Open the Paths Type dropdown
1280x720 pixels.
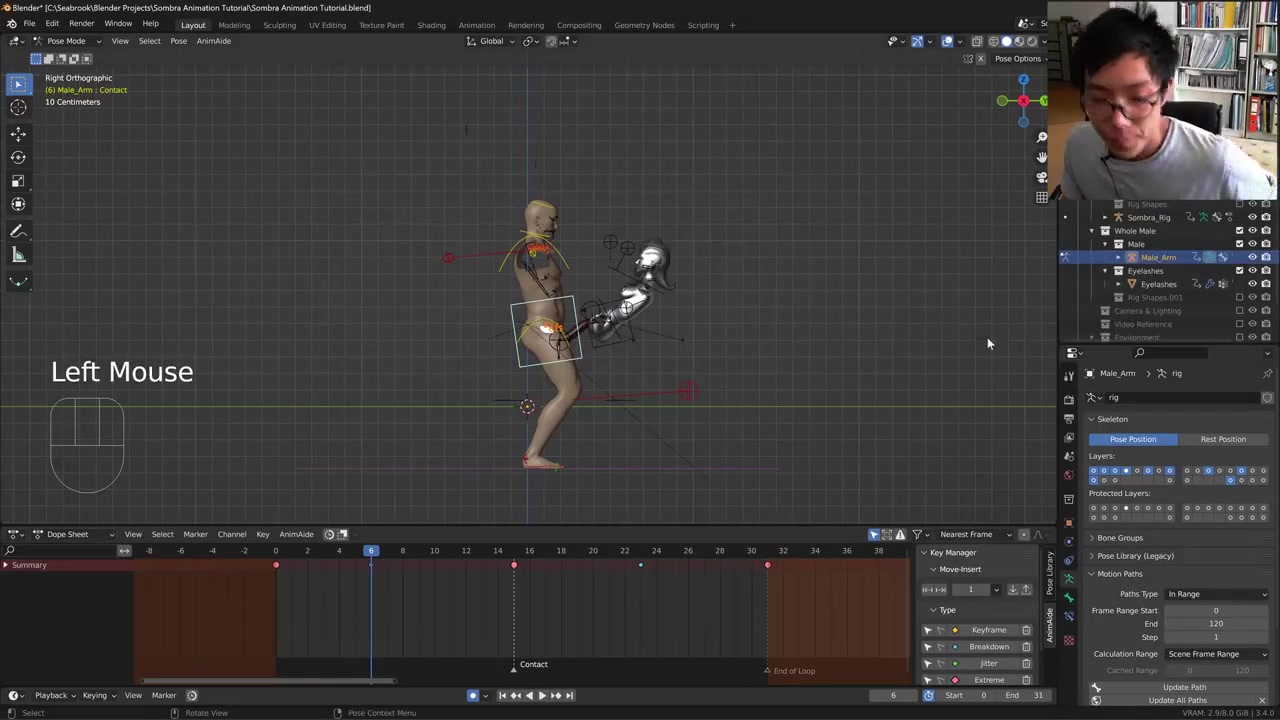pyautogui.click(x=1216, y=594)
